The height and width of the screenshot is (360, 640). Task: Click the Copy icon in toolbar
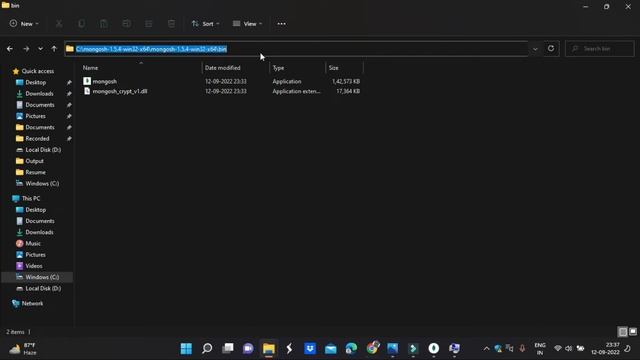tap(82, 24)
